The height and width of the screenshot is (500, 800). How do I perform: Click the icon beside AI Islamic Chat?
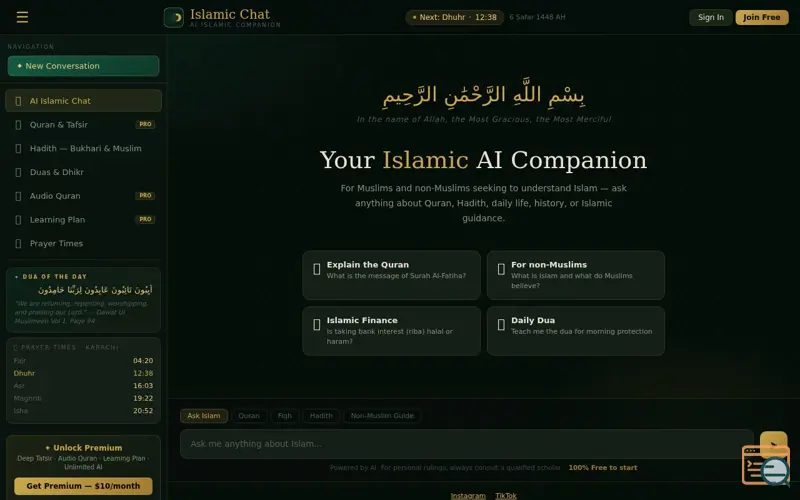pyautogui.click(x=18, y=101)
